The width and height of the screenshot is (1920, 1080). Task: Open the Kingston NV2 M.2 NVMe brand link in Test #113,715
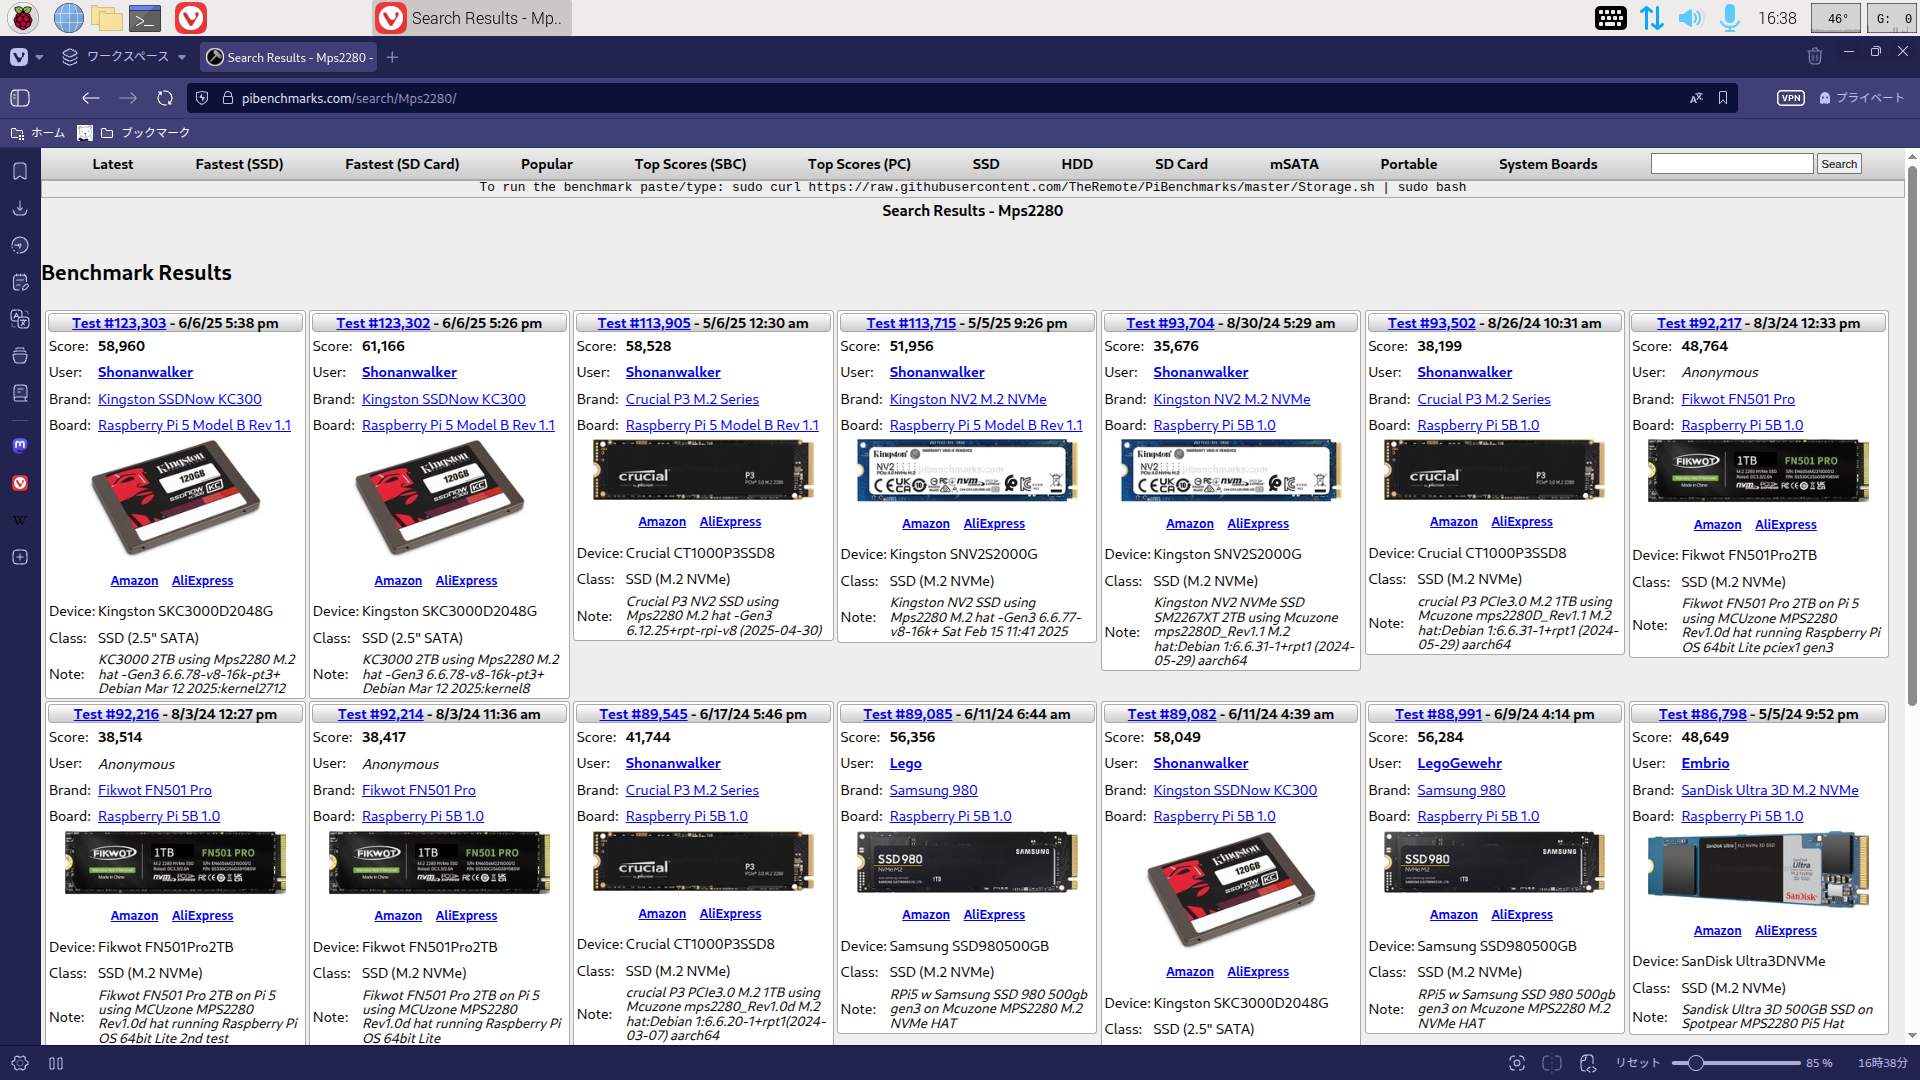click(968, 399)
